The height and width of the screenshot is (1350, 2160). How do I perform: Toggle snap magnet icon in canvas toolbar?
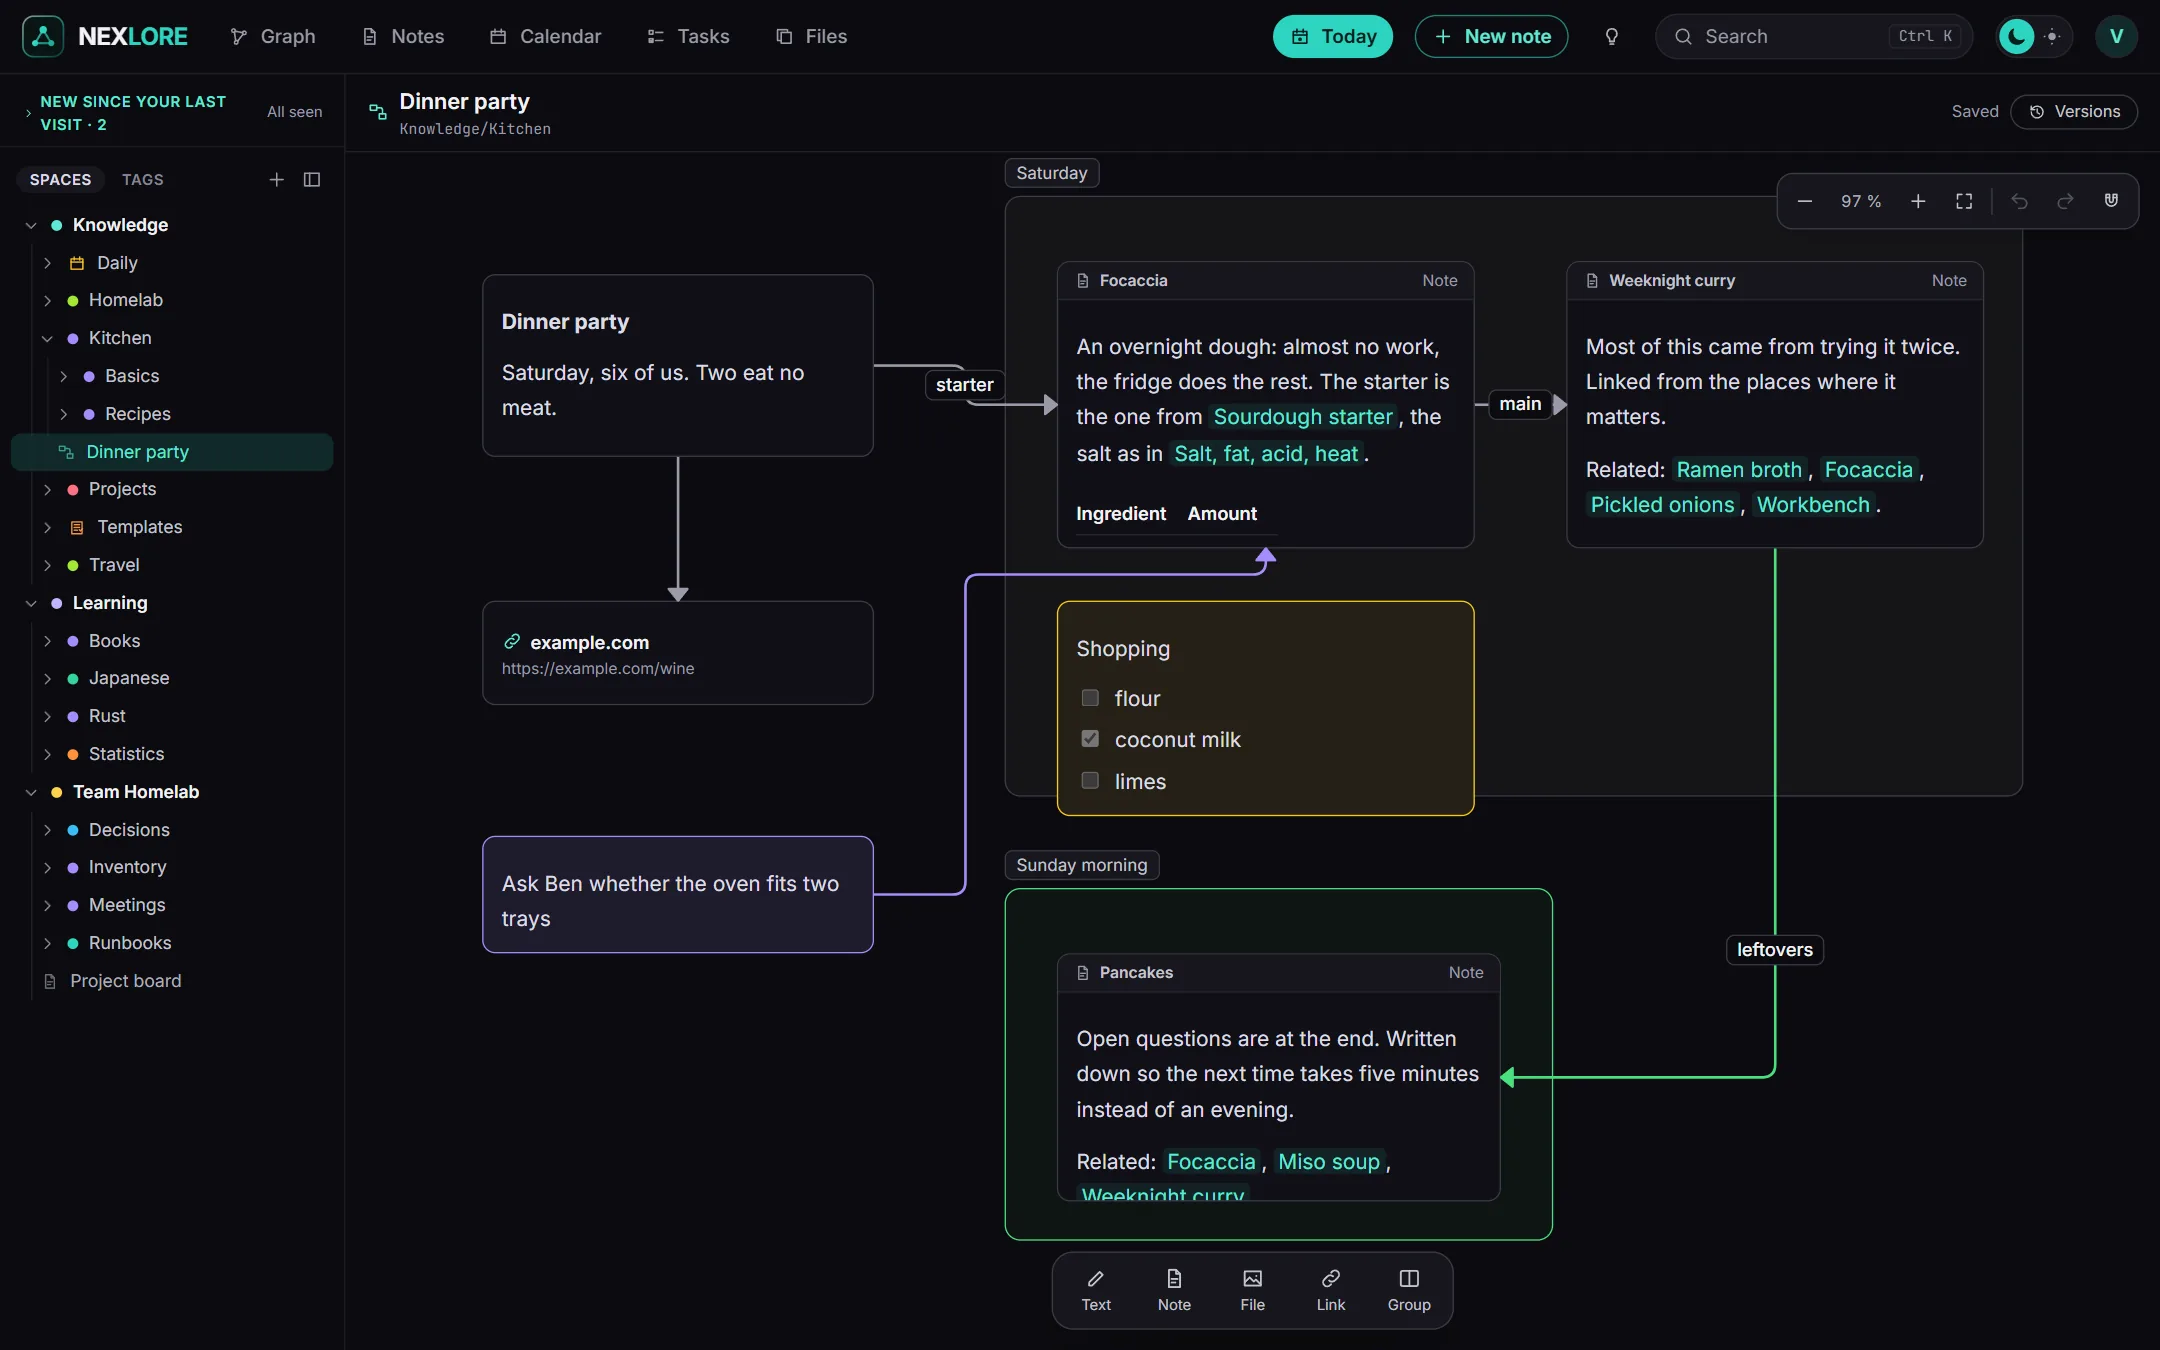2111,201
